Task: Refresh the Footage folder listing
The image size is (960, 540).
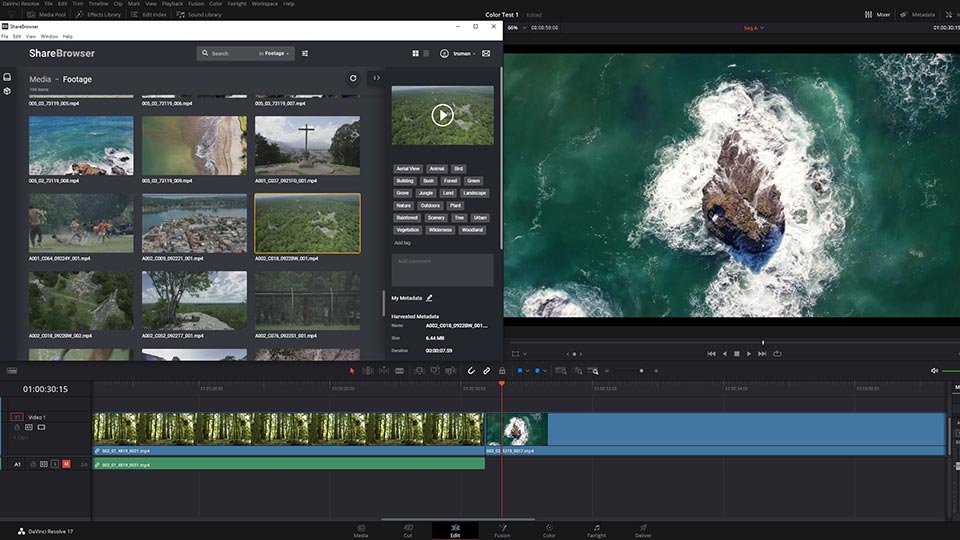Action: [353, 78]
